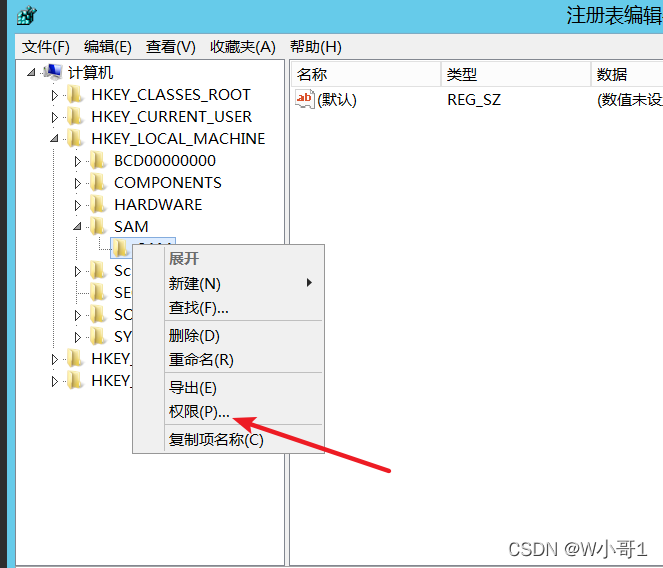Viewport: 663px width, 568px height.
Task: Choose 导出(E) in the context menu
Action: (244, 388)
